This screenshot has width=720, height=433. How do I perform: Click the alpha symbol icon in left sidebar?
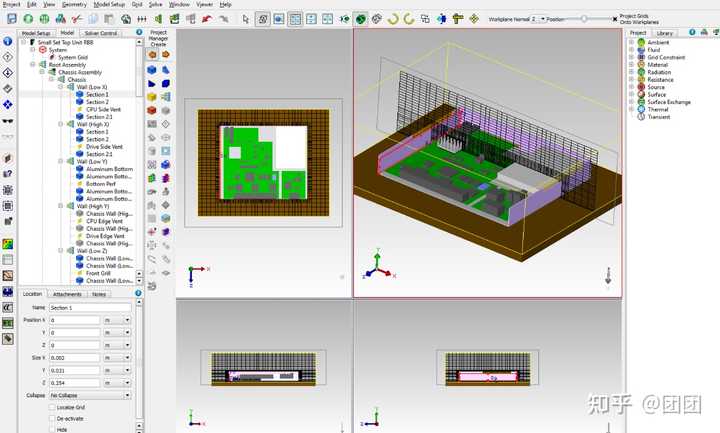8,307
